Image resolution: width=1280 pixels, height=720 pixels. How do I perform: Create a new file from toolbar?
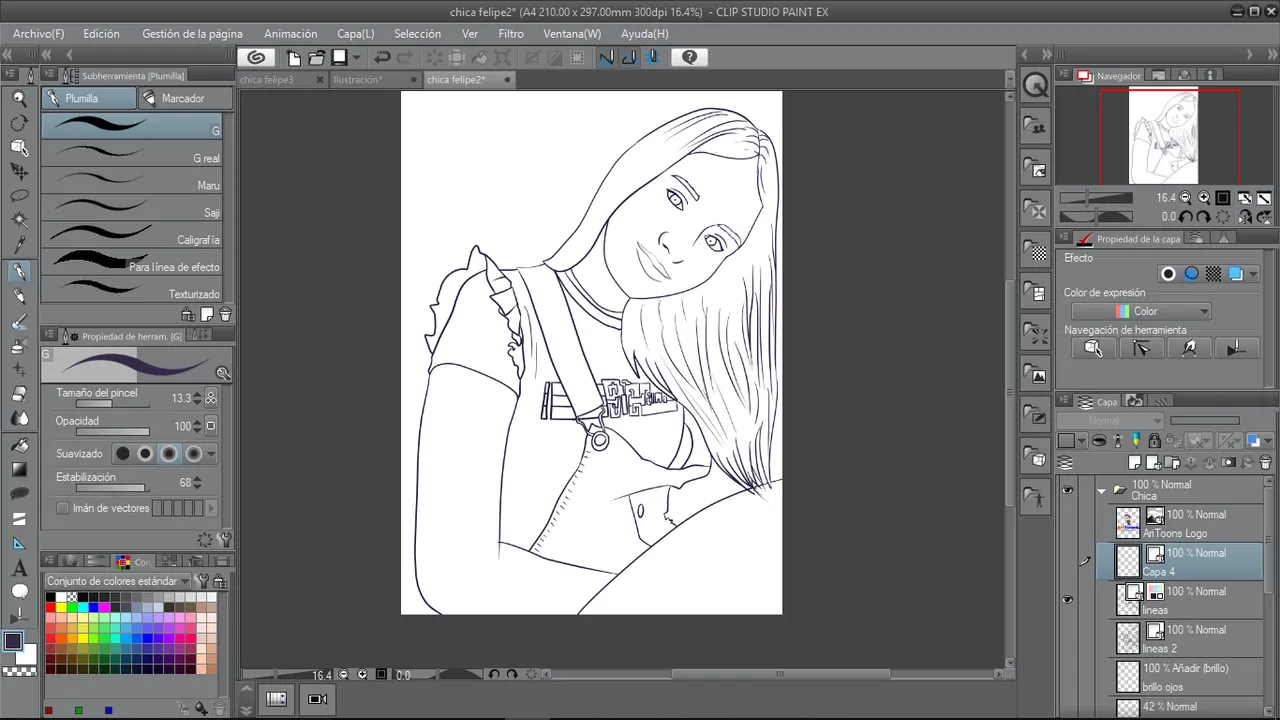(293, 58)
